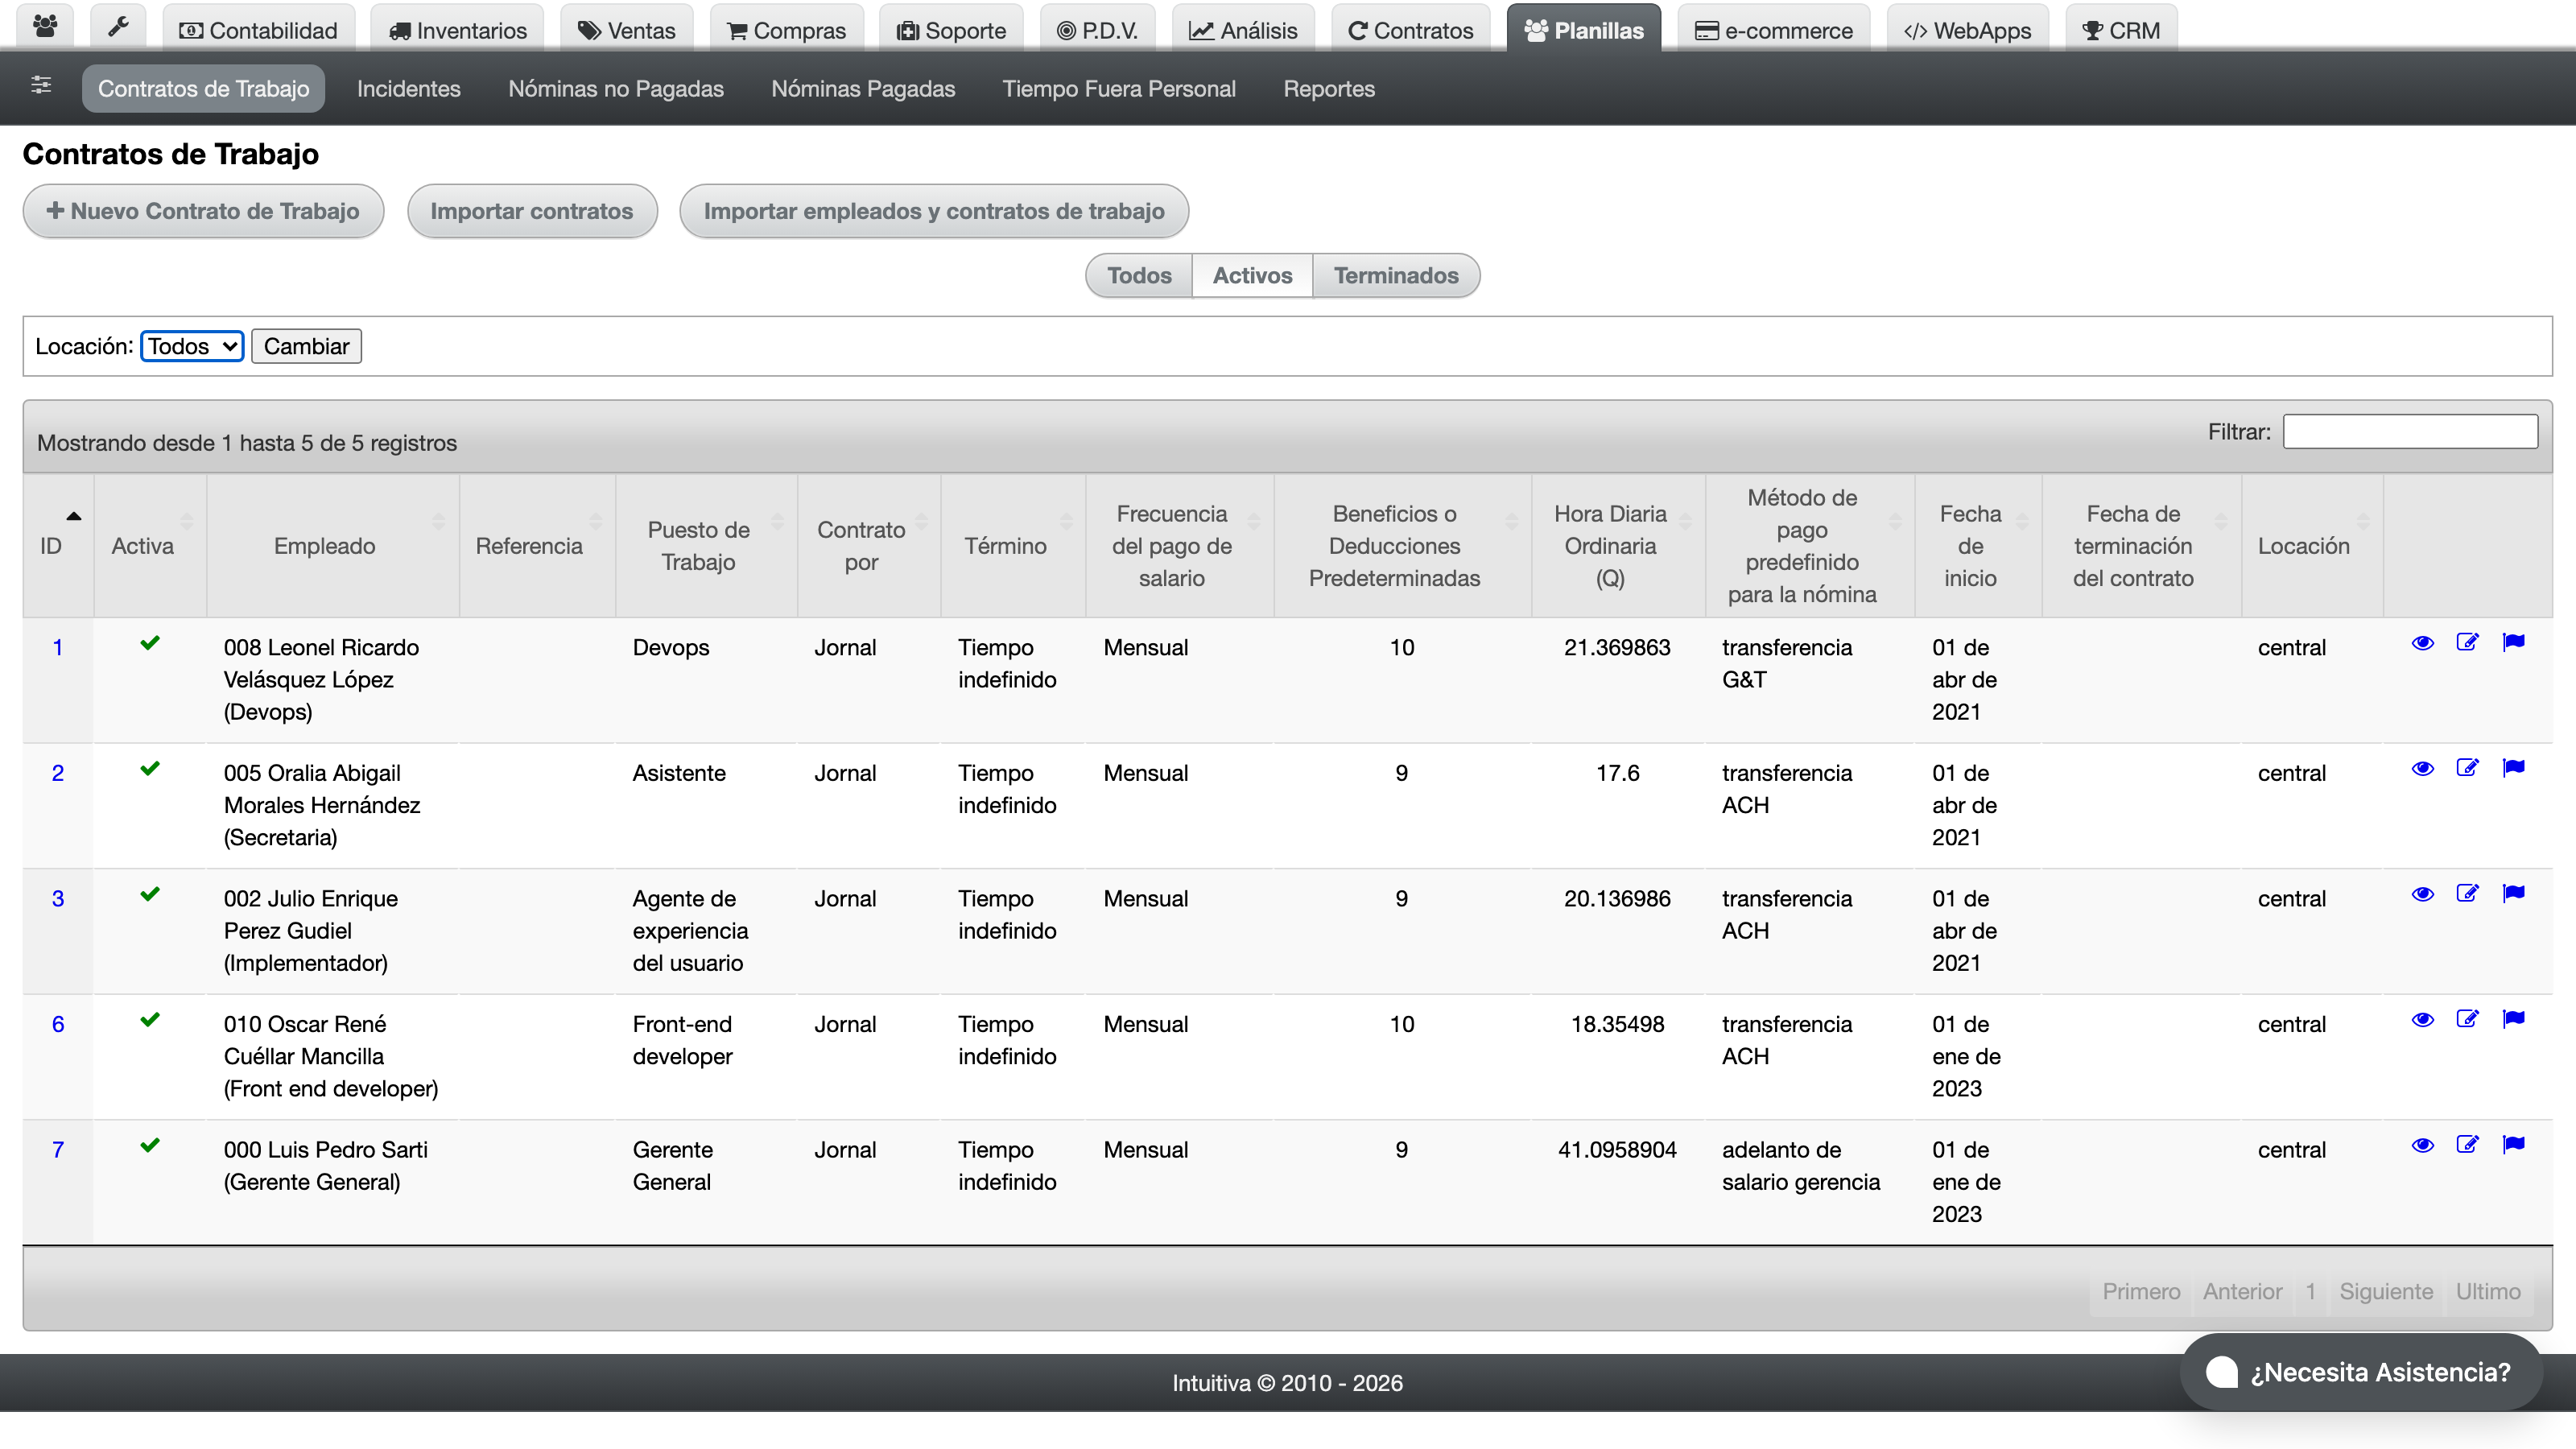Sort by Hora Diaria Ordinaria column
Screen dimensions: 2576x1449
click(x=1618, y=546)
